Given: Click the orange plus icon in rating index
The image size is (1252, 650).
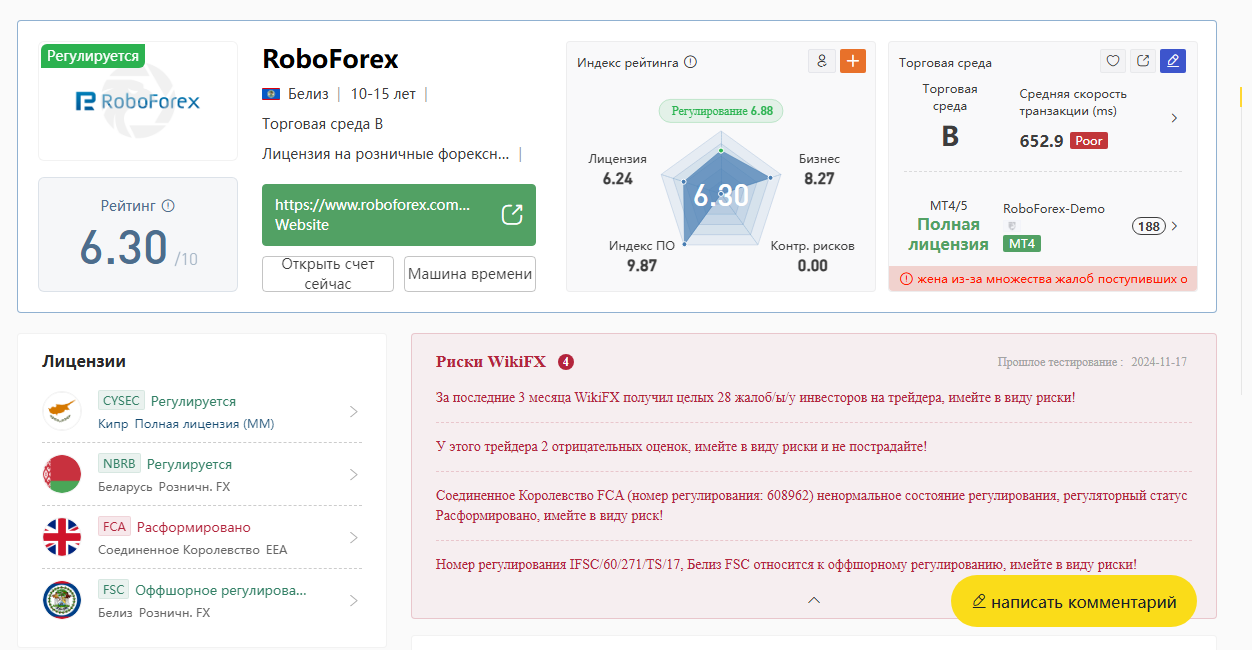Looking at the screenshot, I should pos(853,61).
